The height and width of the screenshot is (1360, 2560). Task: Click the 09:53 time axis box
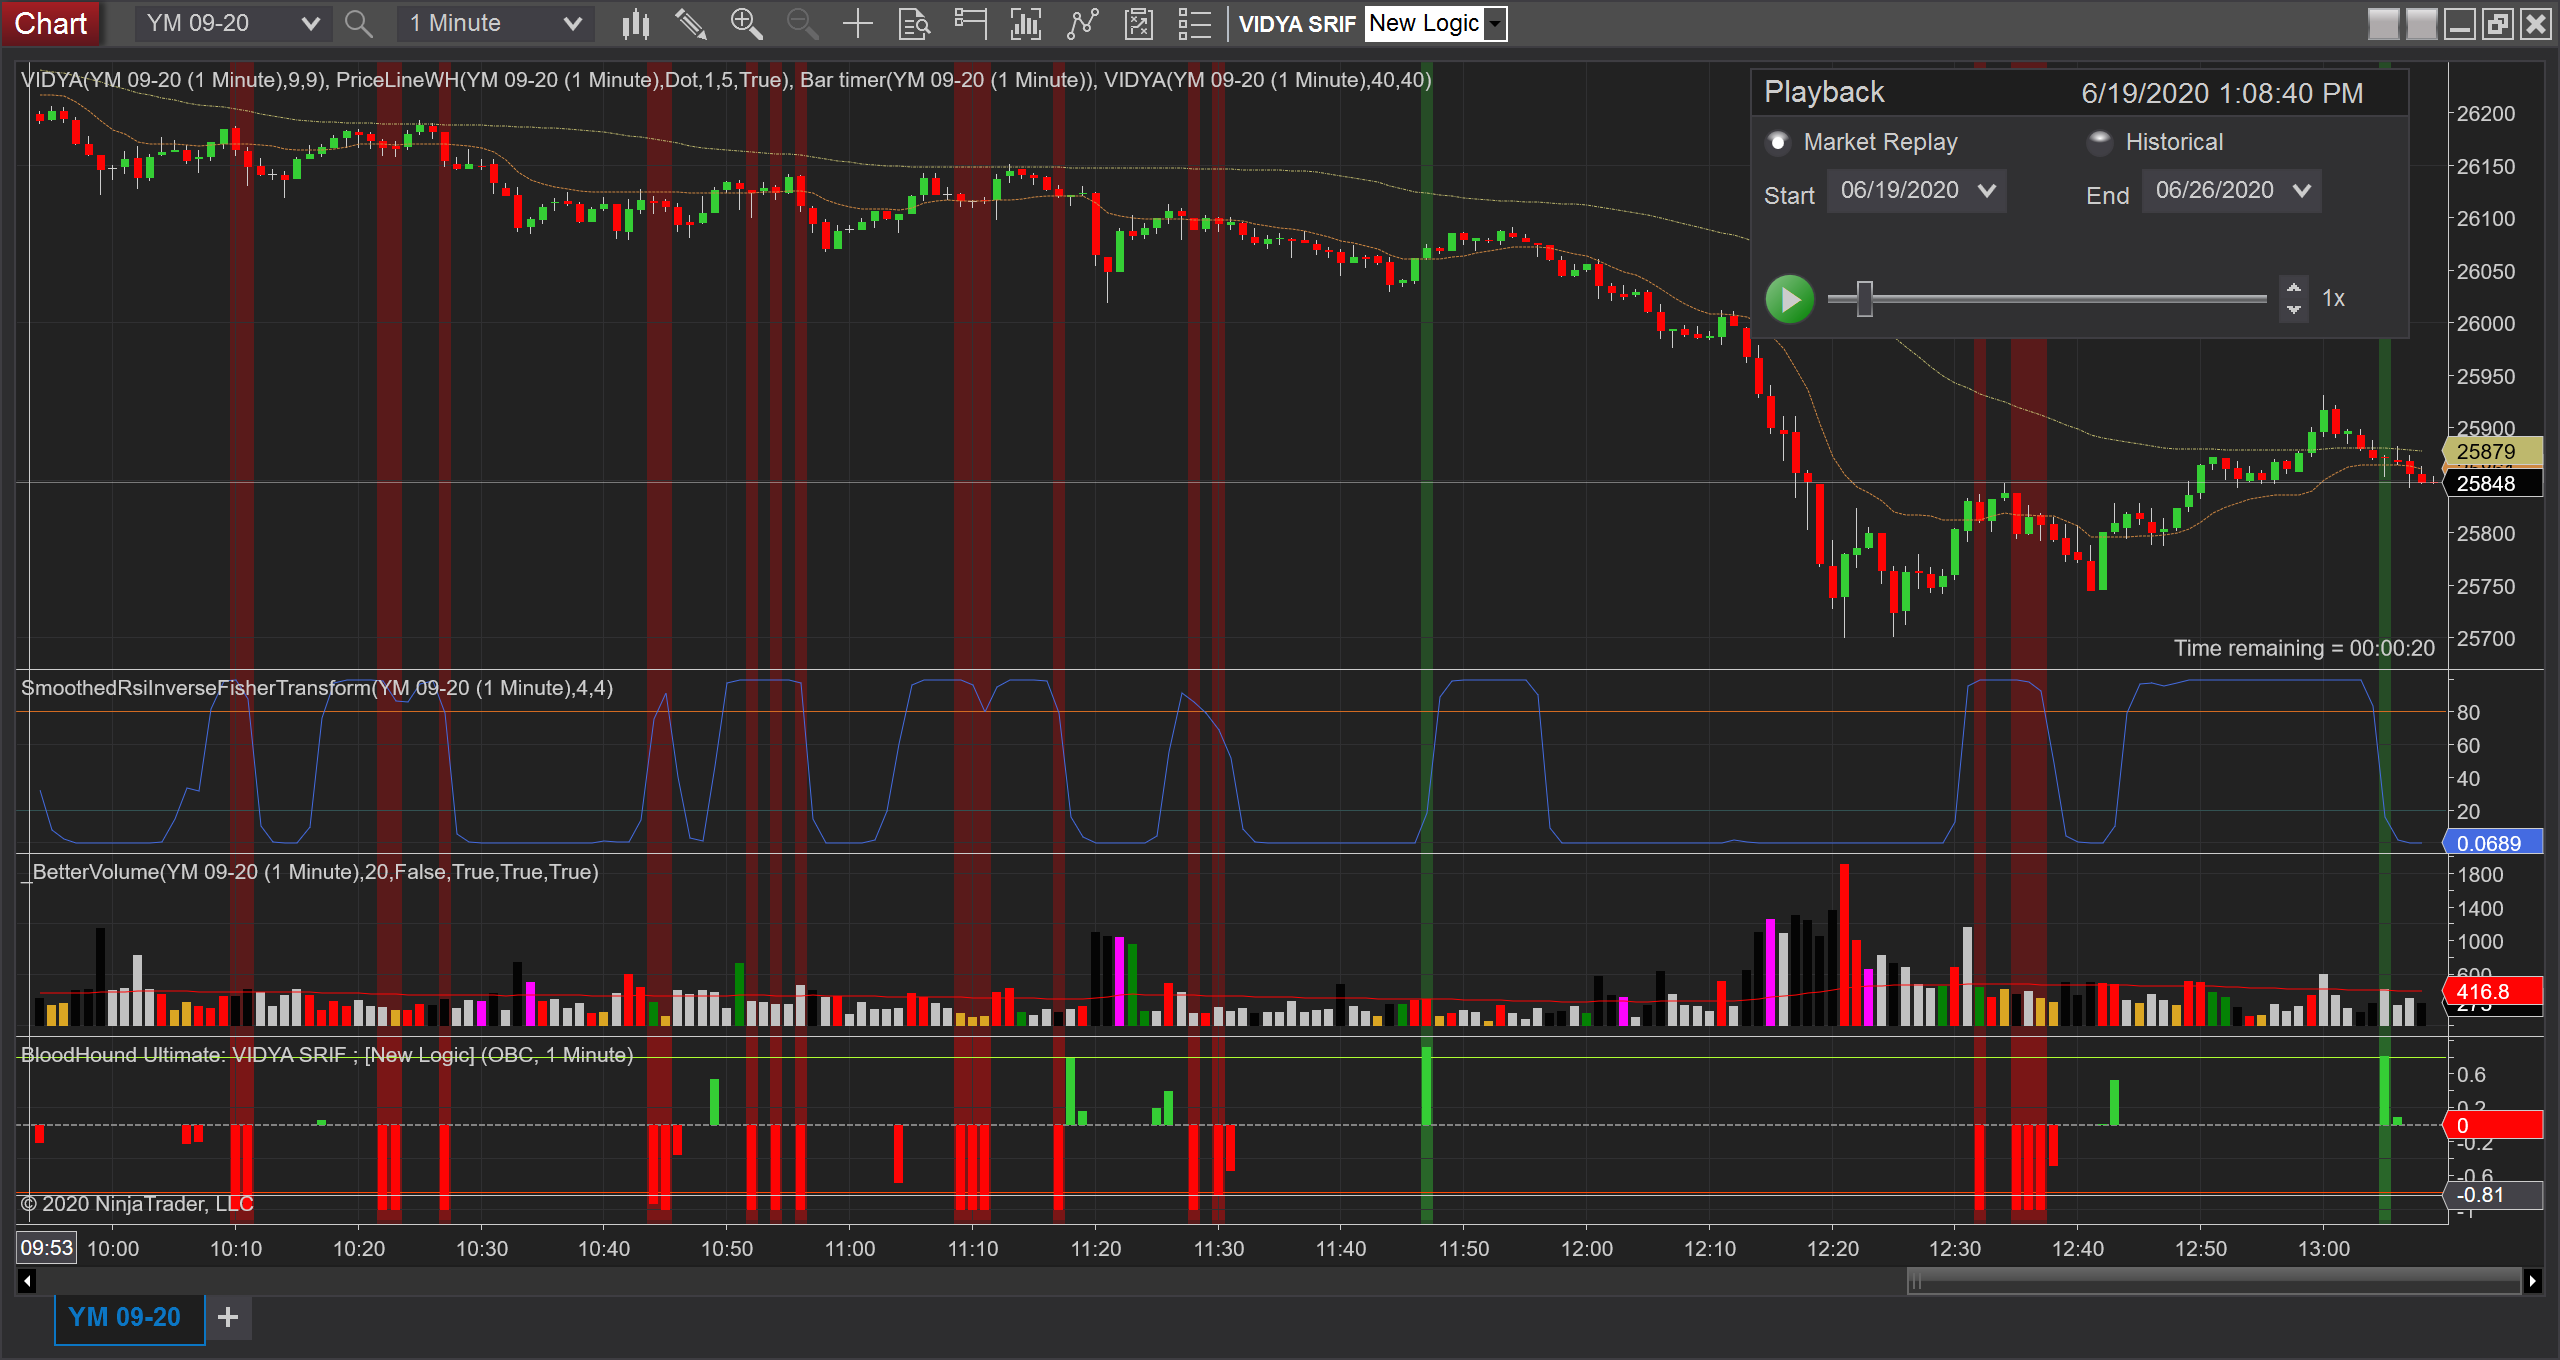tap(47, 1248)
